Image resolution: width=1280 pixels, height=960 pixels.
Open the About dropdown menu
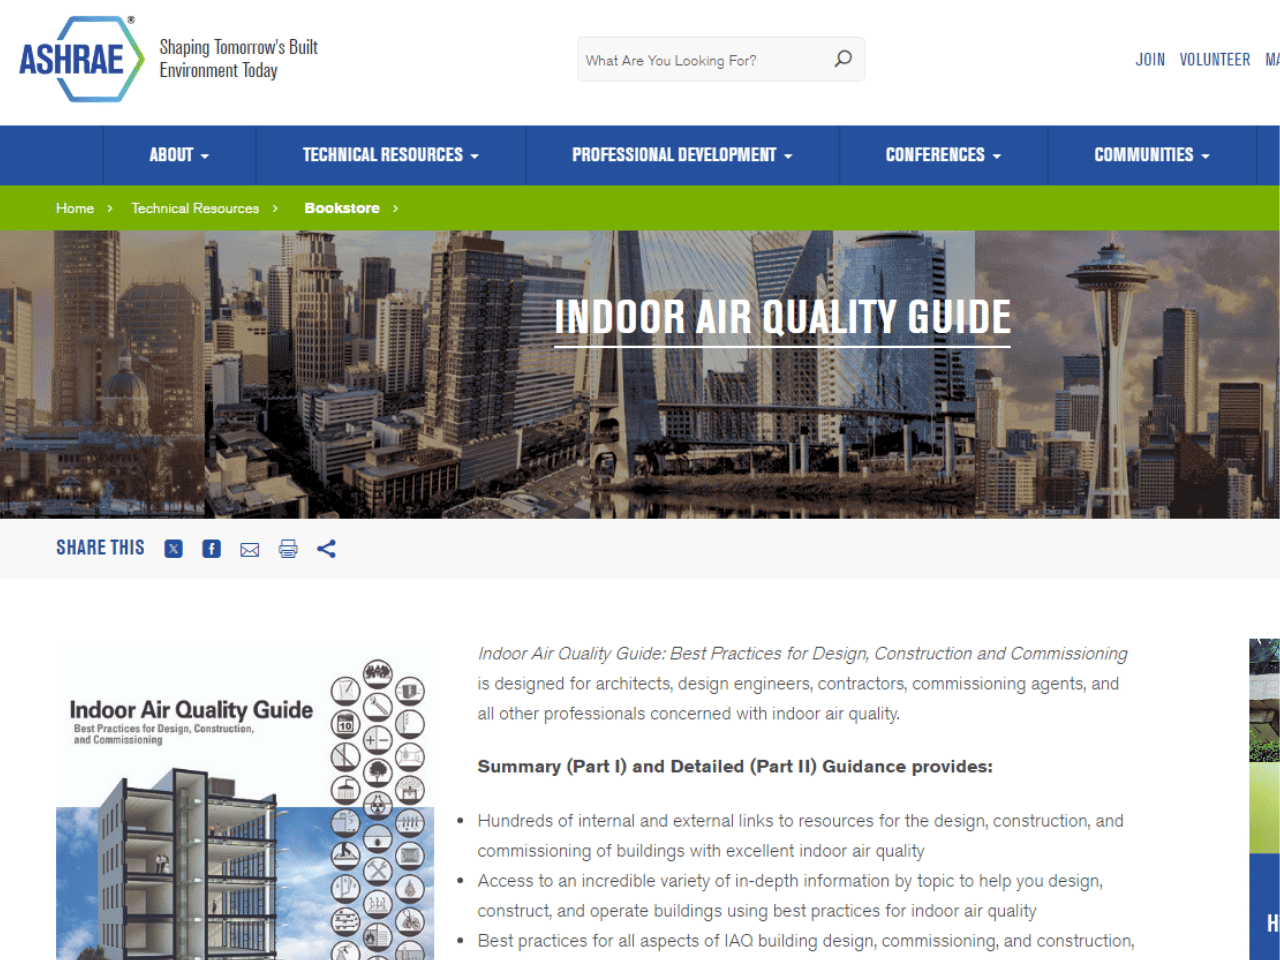pos(179,155)
